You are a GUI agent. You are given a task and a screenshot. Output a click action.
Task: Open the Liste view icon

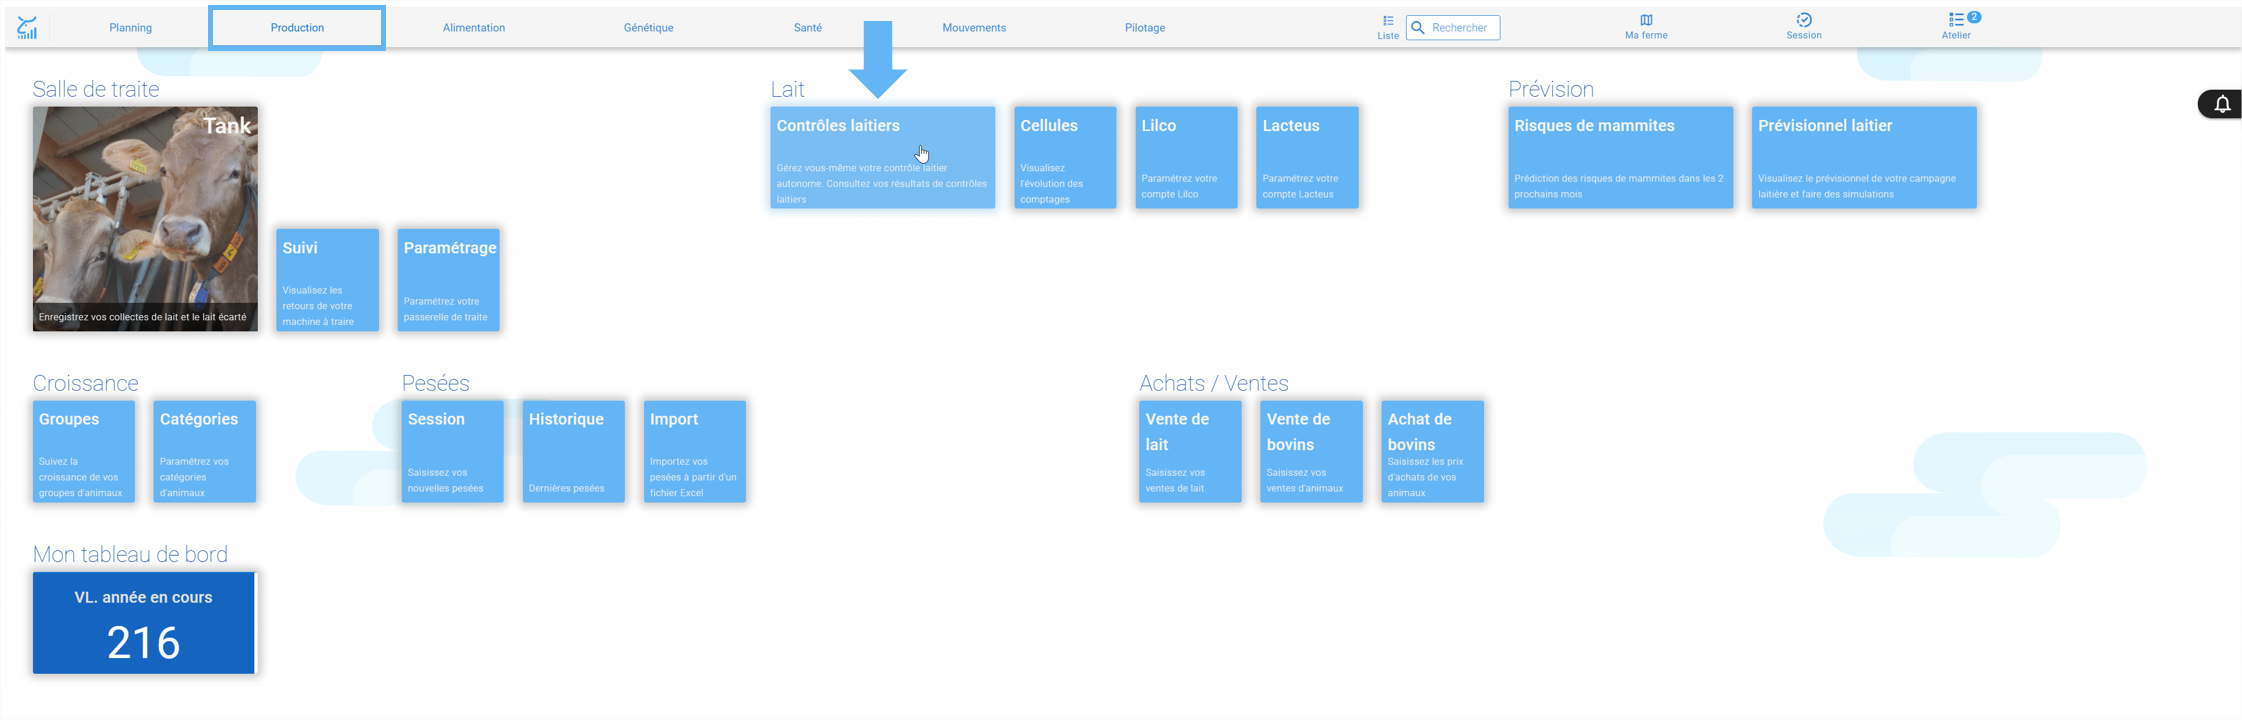[1388, 21]
